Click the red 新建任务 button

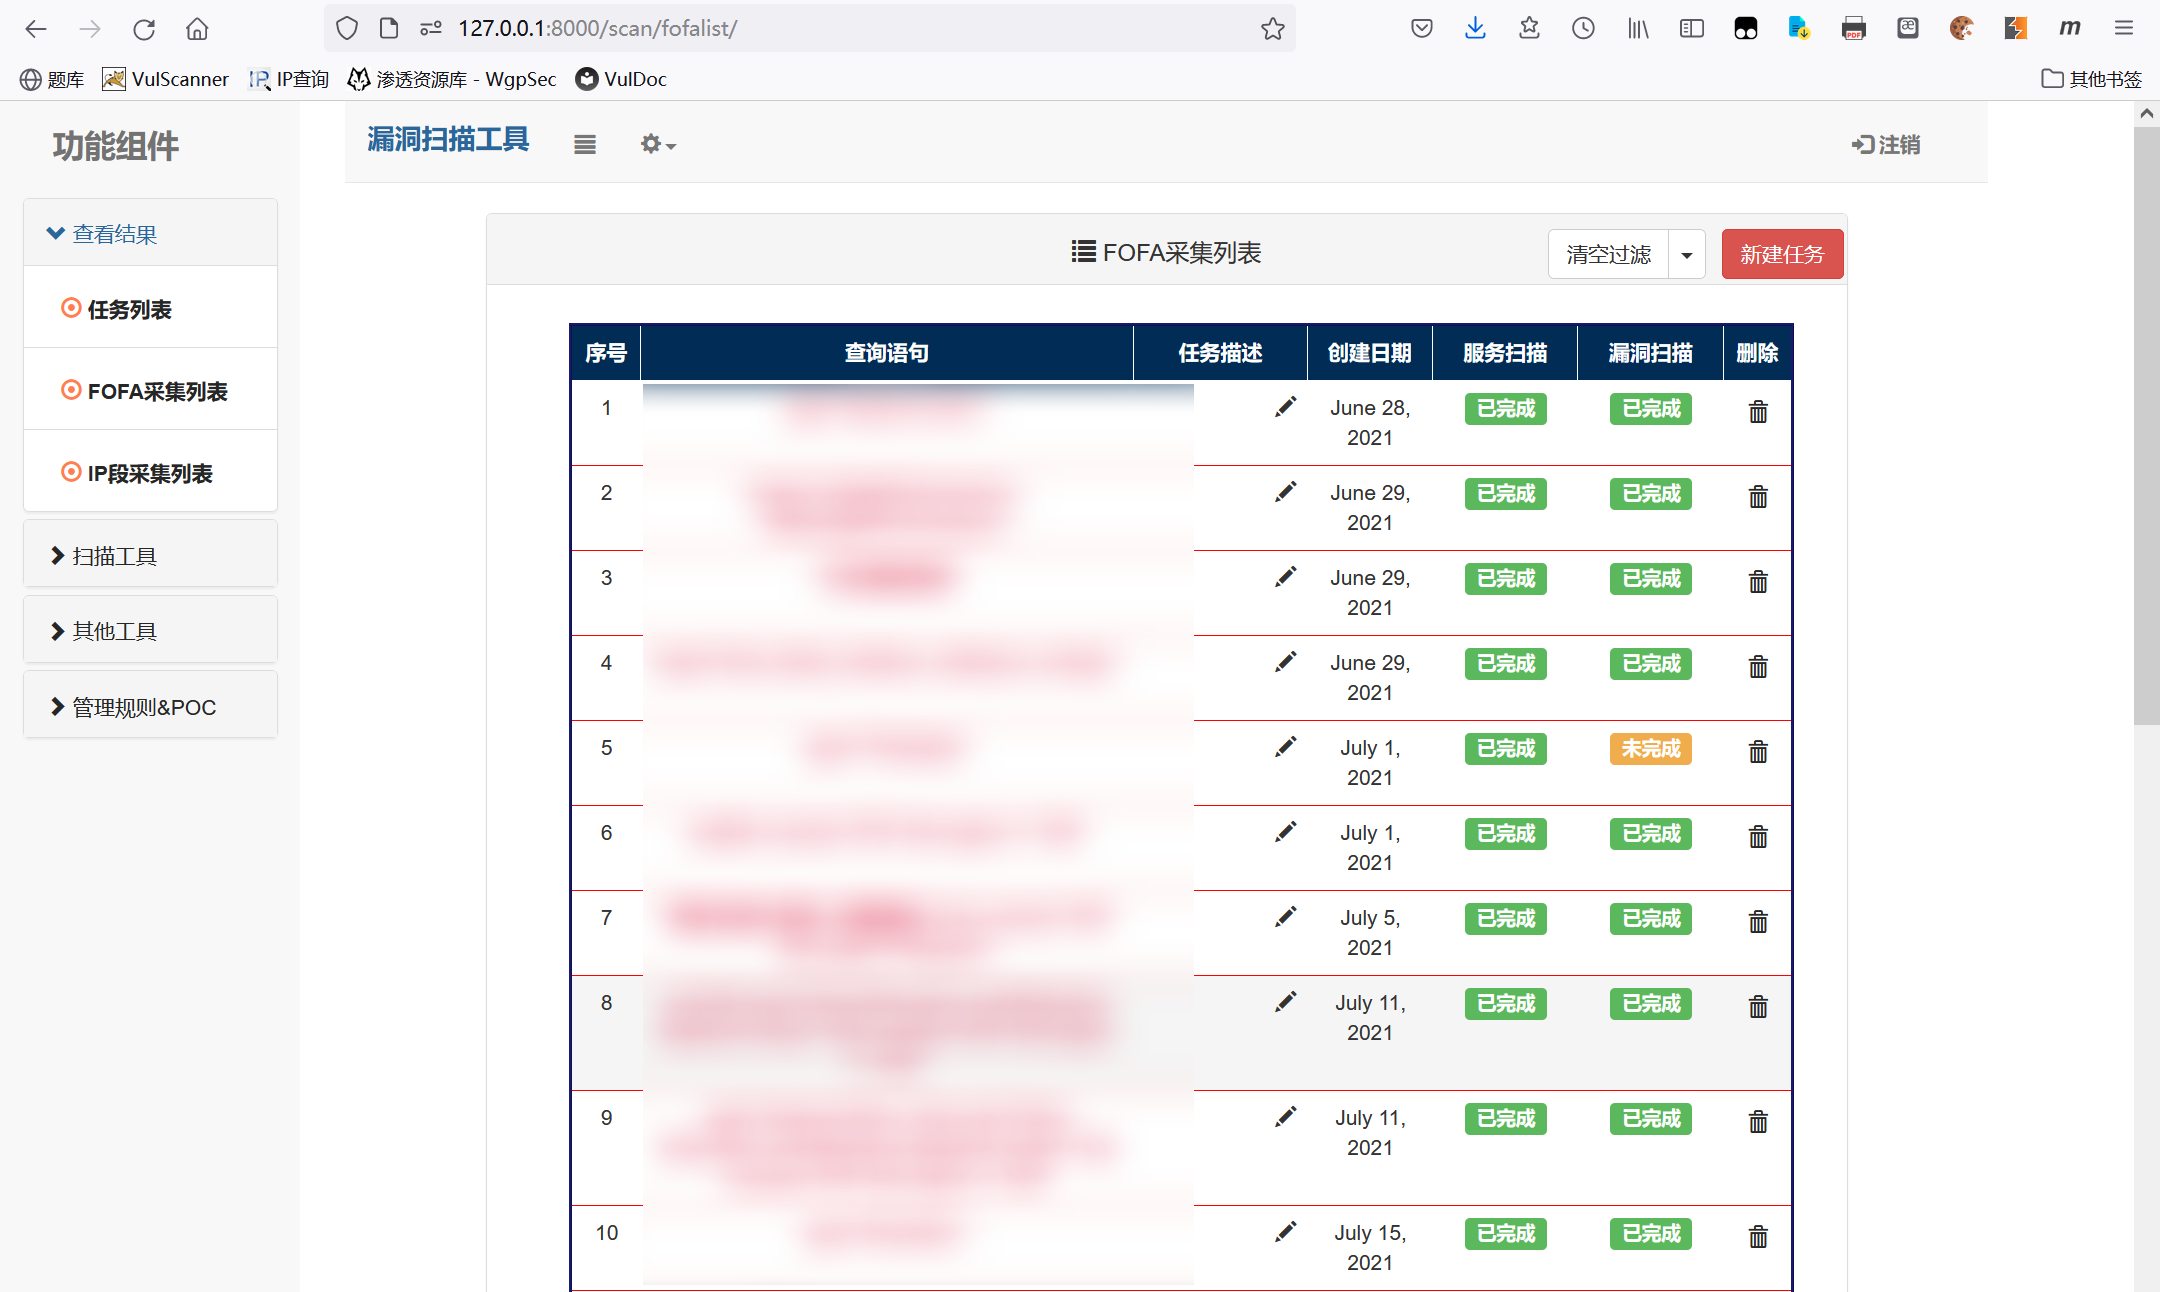click(x=1781, y=255)
